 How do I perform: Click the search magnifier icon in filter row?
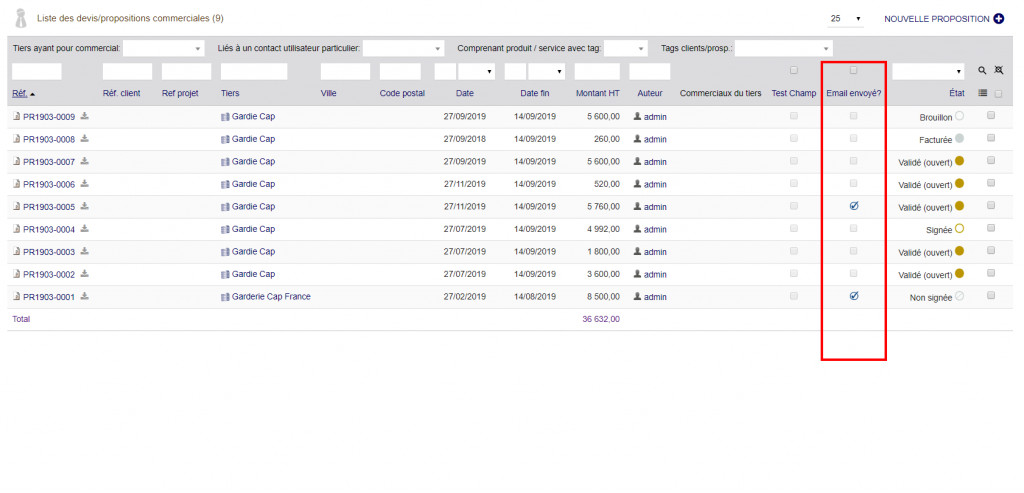coord(982,71)
